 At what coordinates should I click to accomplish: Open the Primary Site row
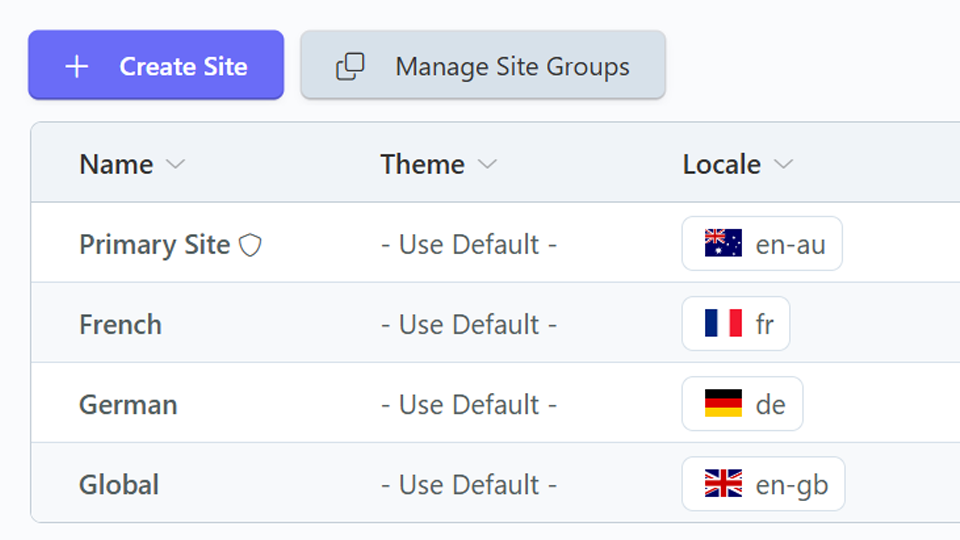[x=495, y=242]
